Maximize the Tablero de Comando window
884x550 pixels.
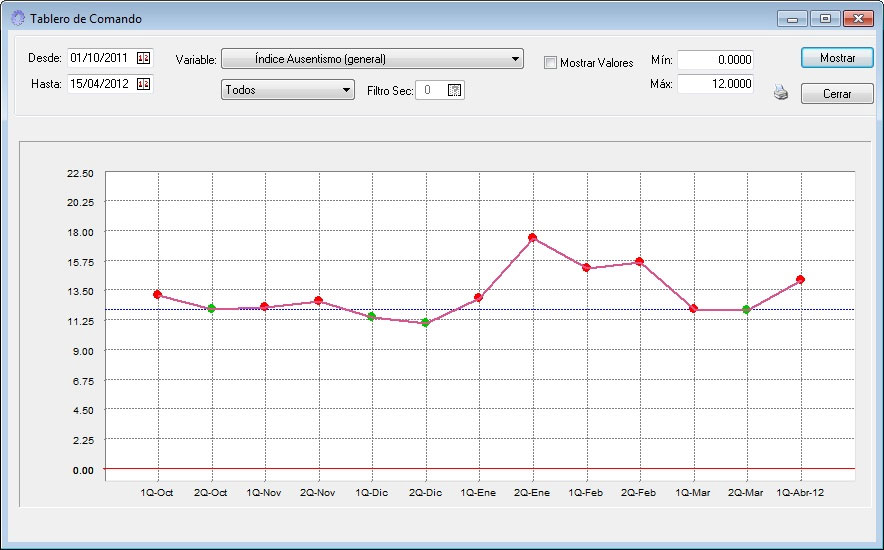825,18
